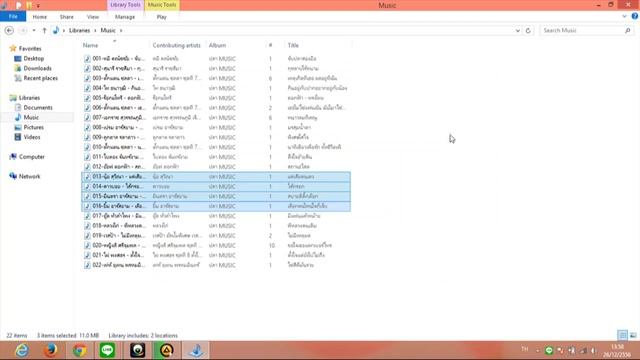The image size is (640, 360).
Task: Select Network in the navigation pane
Action: [29, 176]
